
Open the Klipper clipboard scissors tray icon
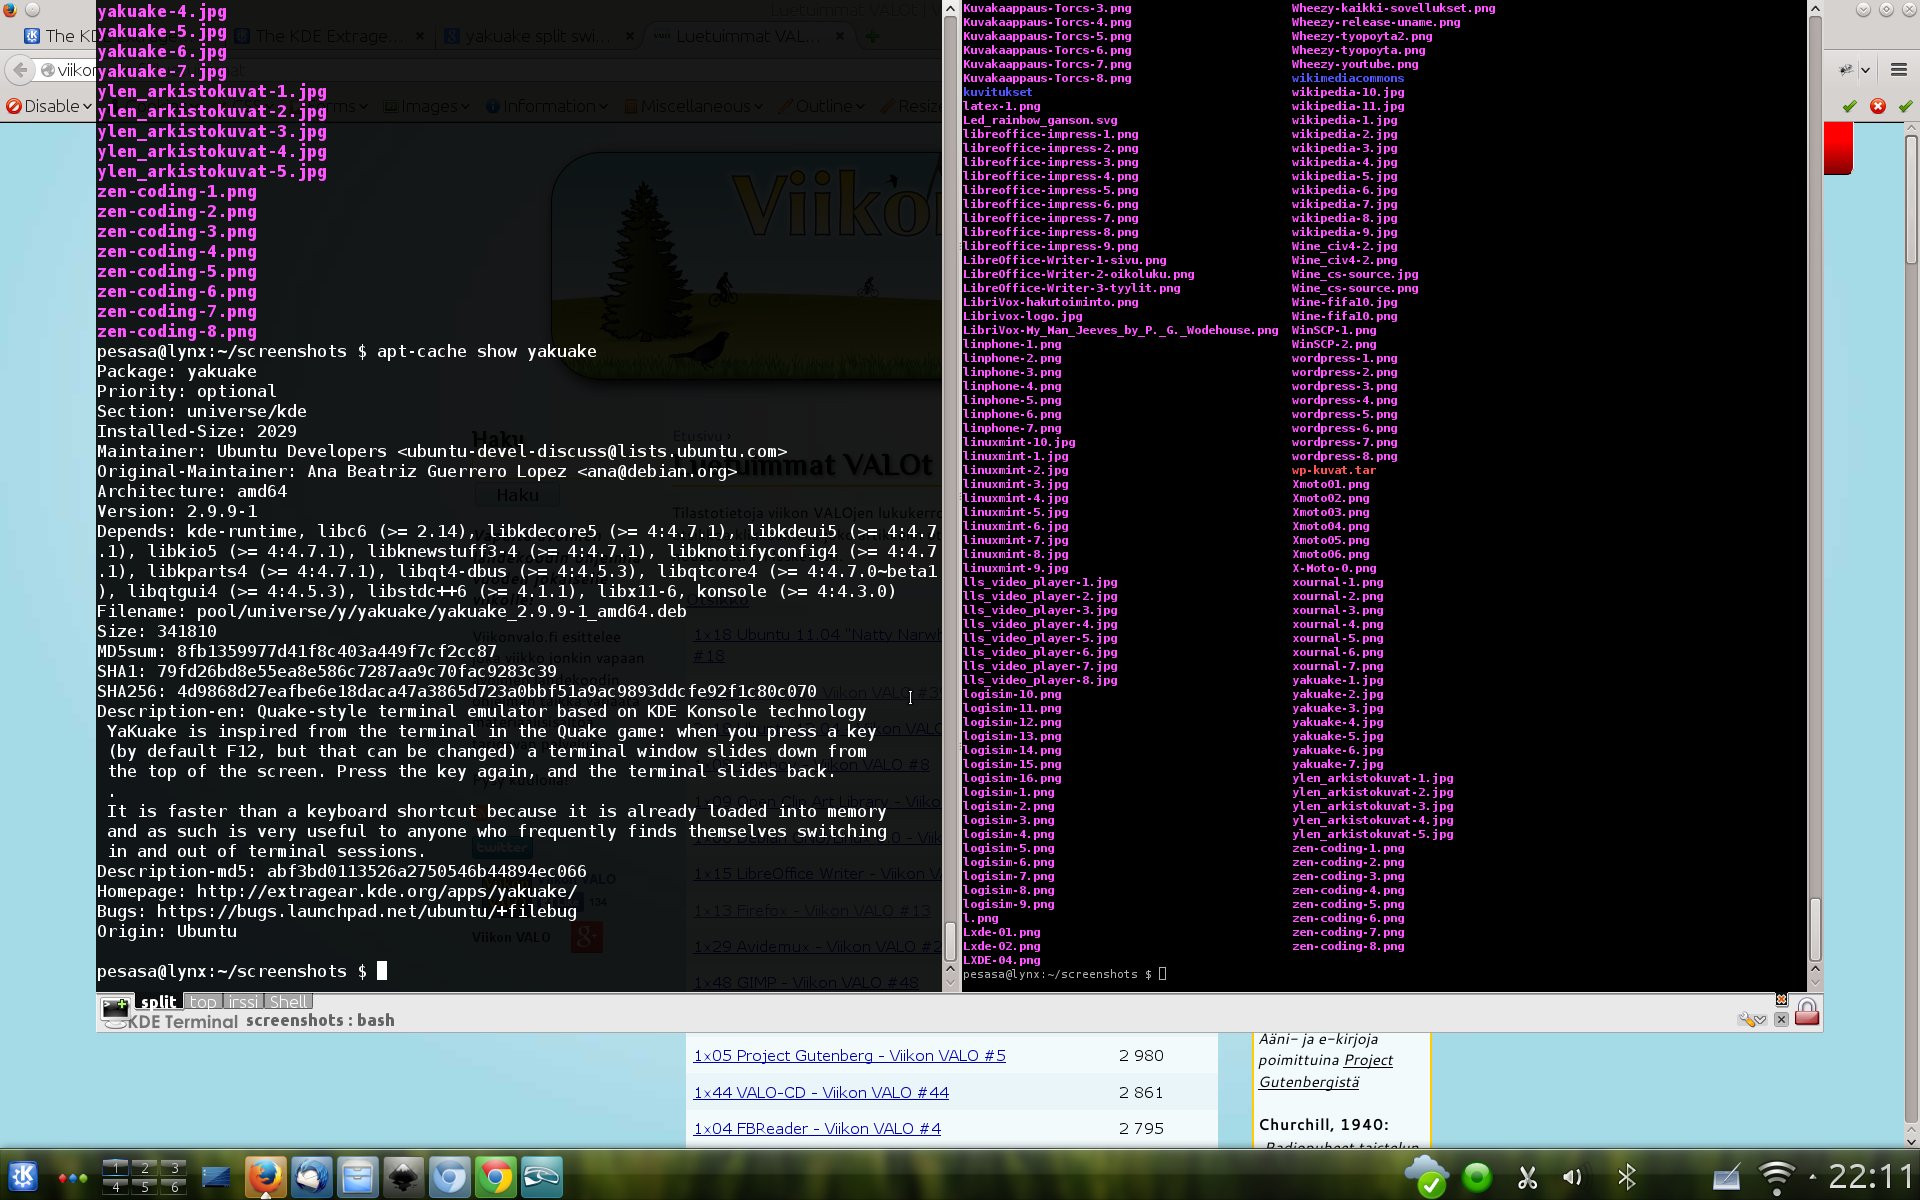[1527, 1177]
